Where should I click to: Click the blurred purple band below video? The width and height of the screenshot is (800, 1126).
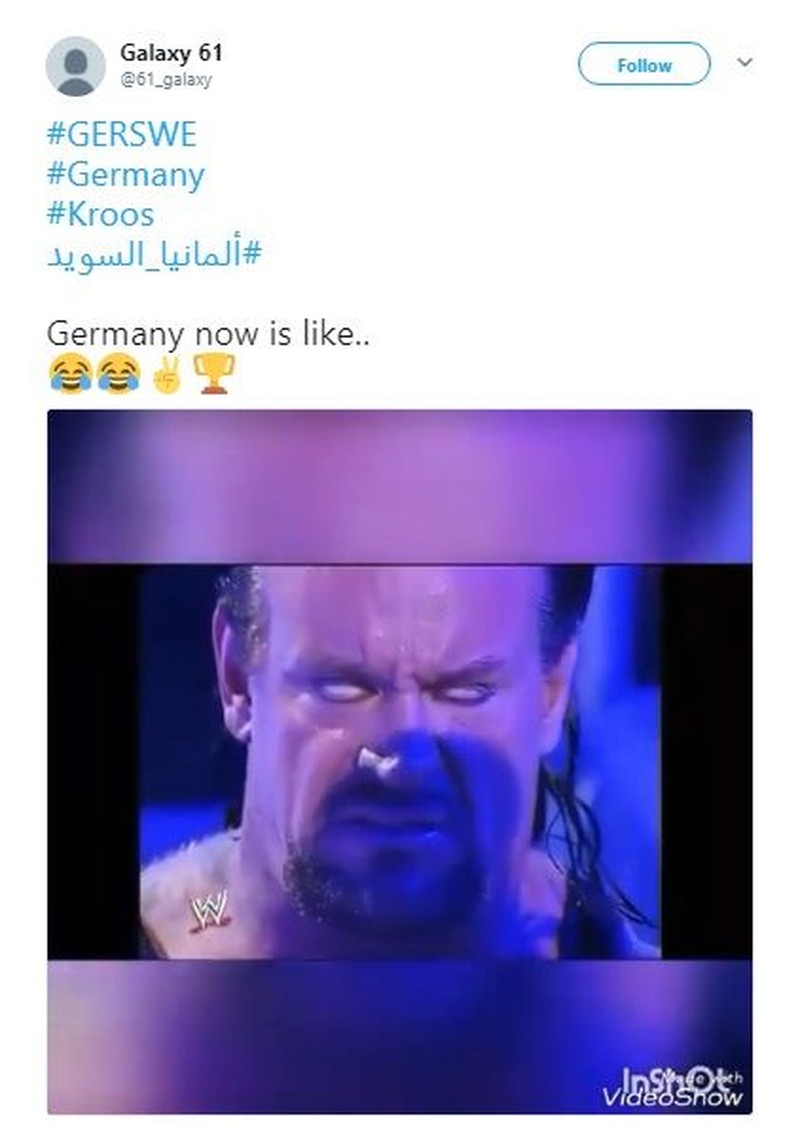click(400, 1036)
